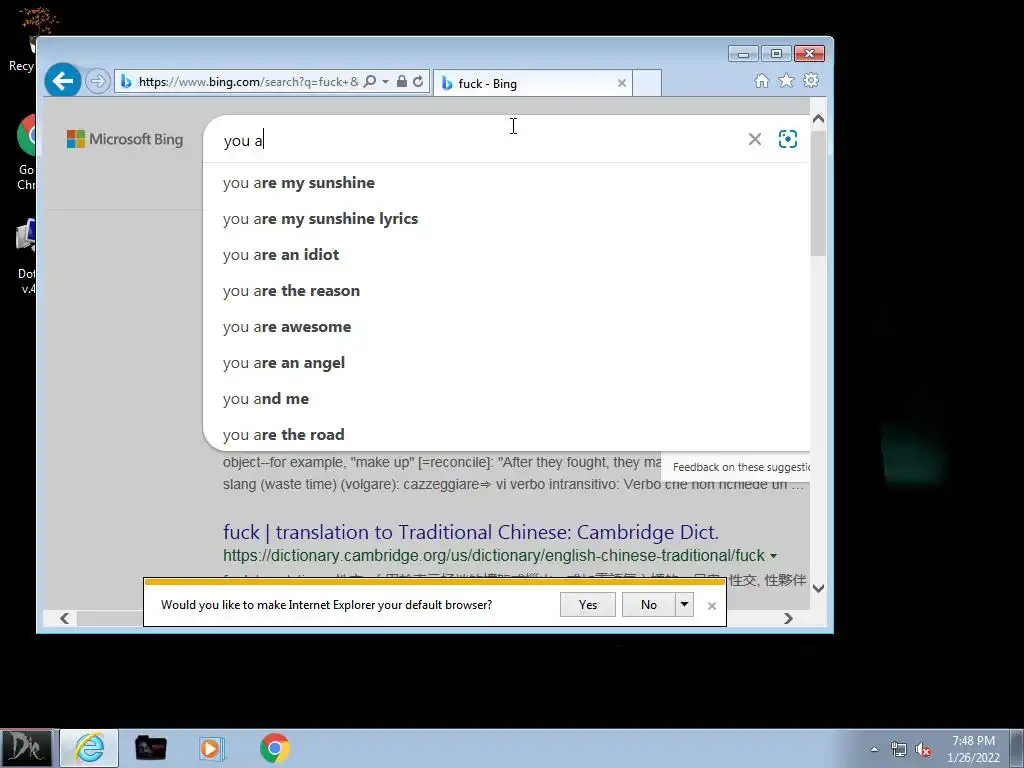Click the Internet Explorer back arrow button

coord(63,81)
